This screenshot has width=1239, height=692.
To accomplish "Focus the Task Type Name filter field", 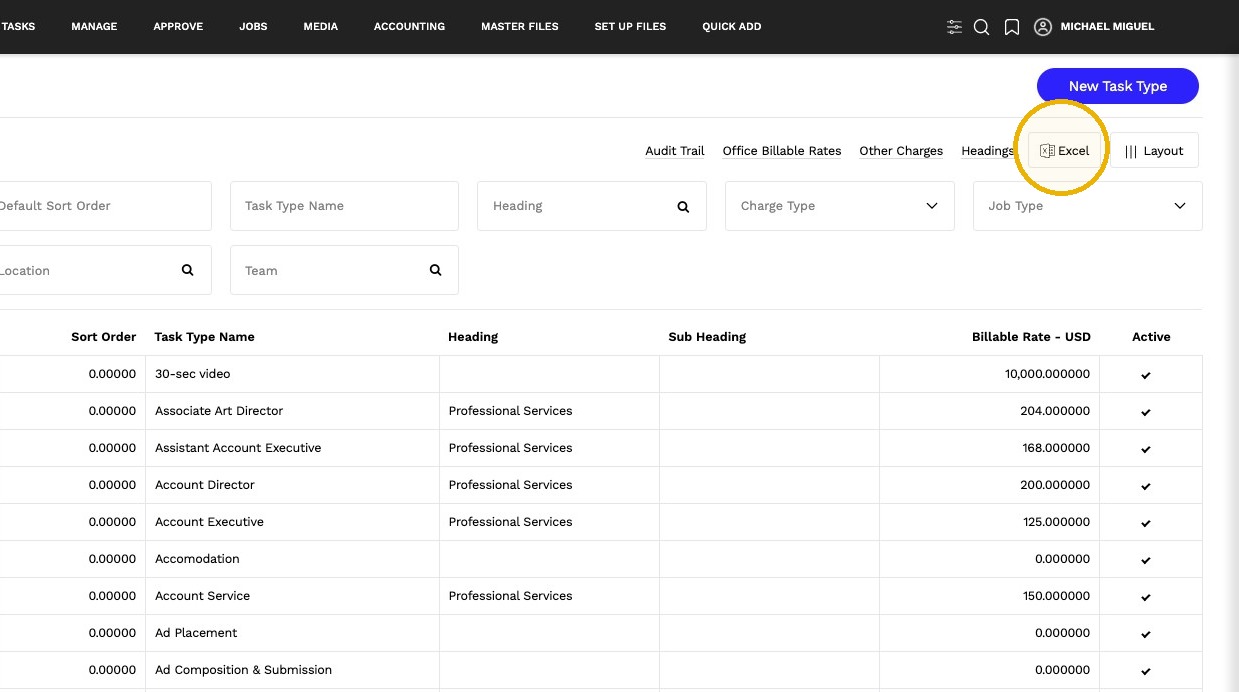I will point(344,206).
